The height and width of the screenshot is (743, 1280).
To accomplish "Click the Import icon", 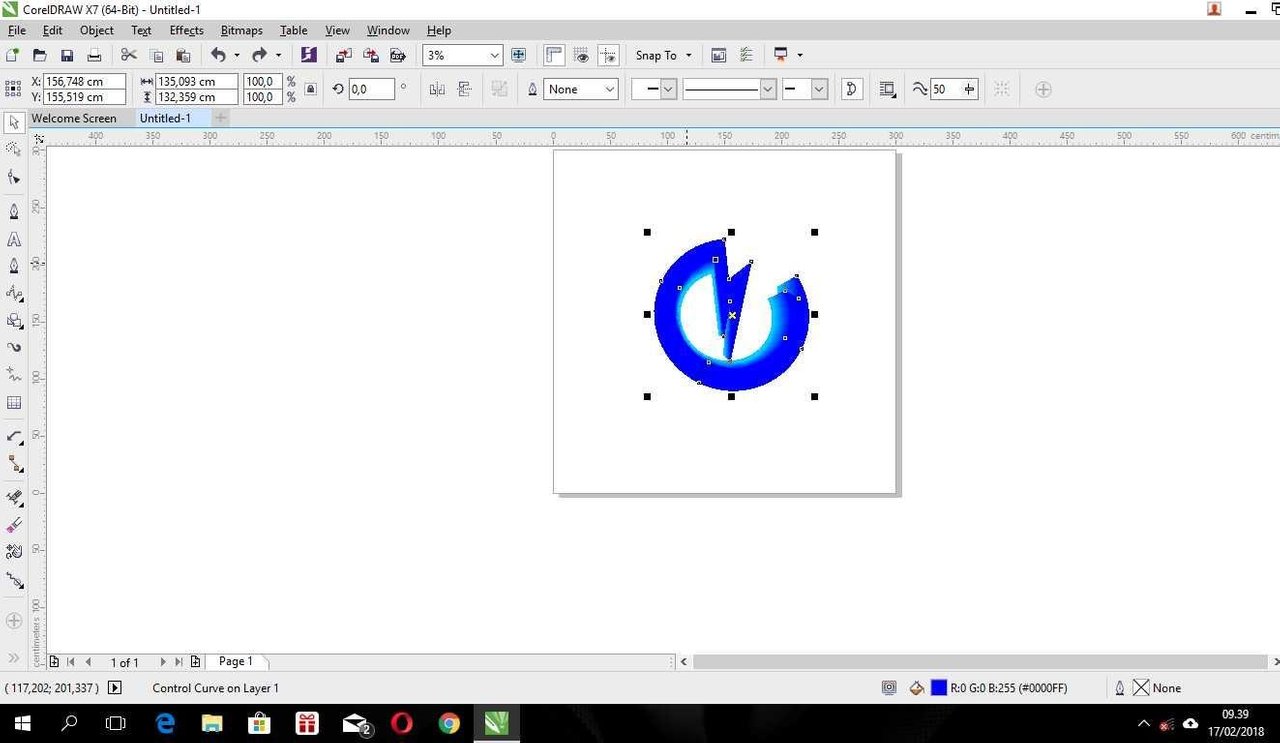I will point(343,55).
